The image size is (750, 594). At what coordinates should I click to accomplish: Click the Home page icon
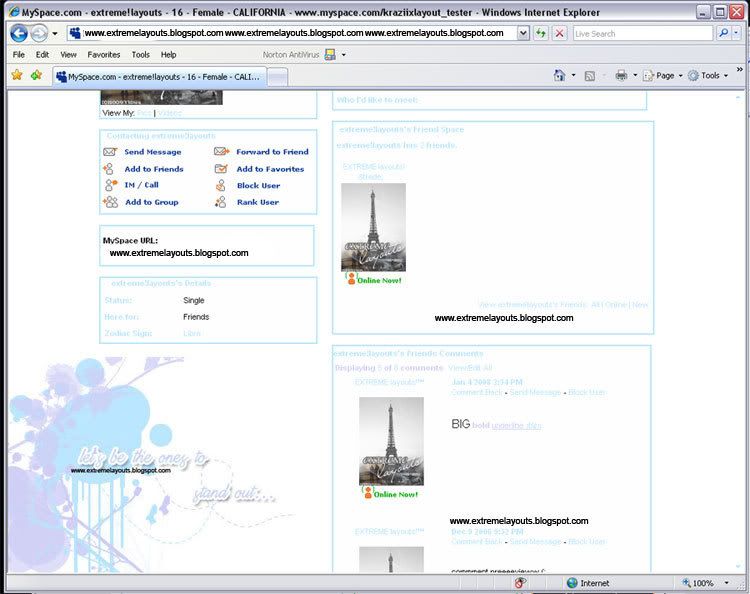pos(559,76)
